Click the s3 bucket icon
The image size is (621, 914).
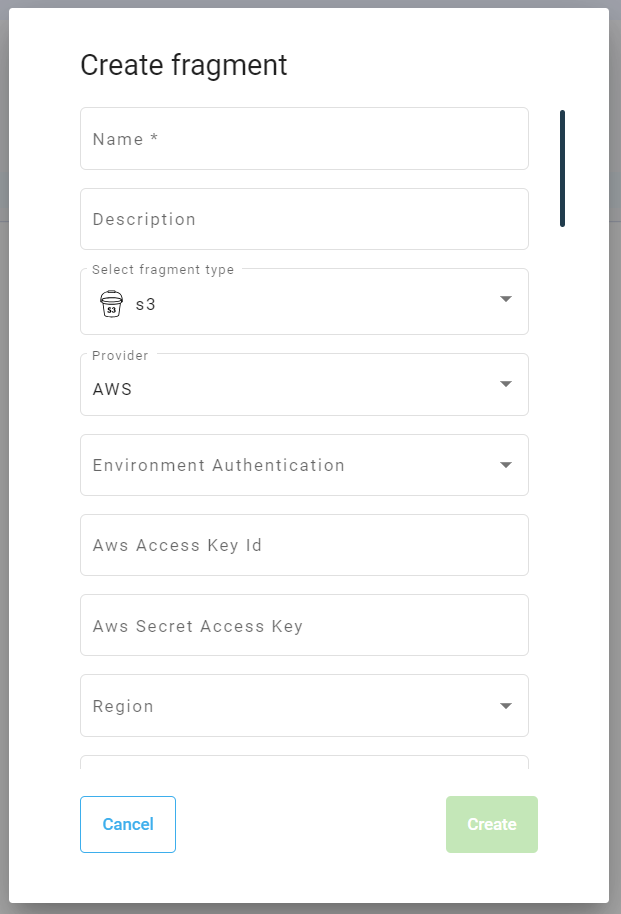pyautogui.click(x=111, y=304)
